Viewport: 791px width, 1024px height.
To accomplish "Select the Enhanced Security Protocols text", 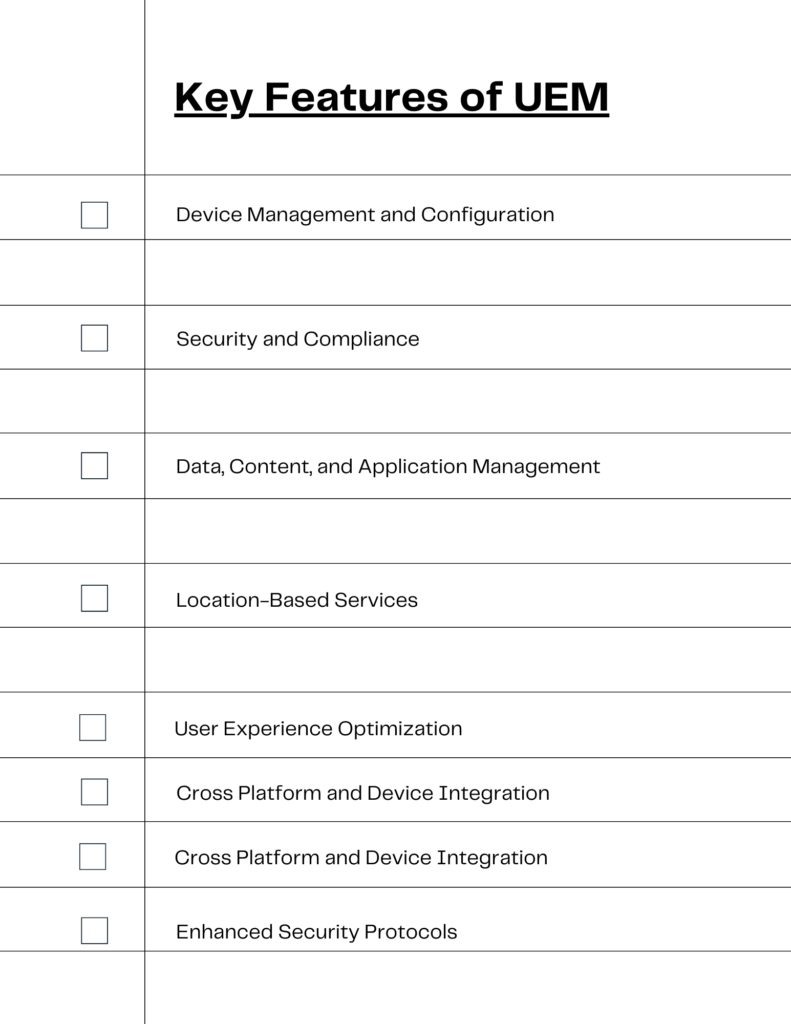I will [316, 932].
